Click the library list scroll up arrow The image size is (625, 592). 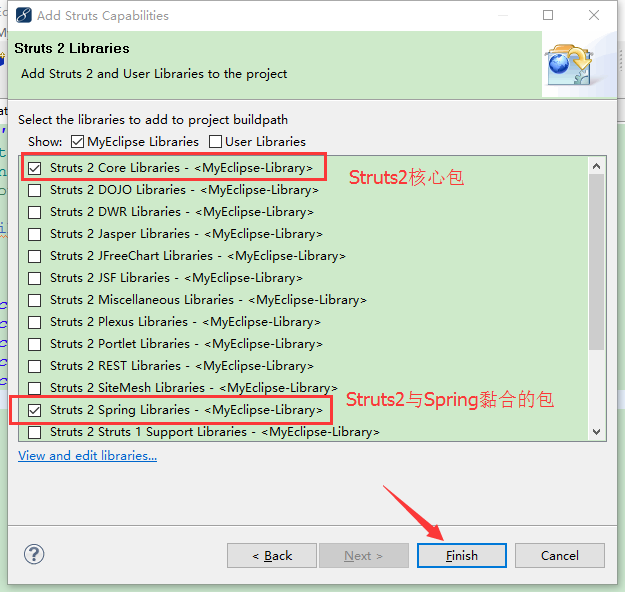[x=596, y=166]
